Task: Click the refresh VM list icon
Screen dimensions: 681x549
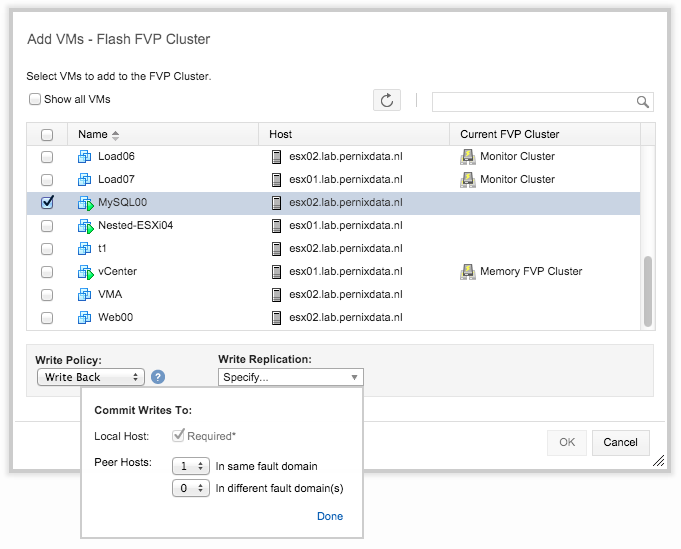Action: click(387, 100)
